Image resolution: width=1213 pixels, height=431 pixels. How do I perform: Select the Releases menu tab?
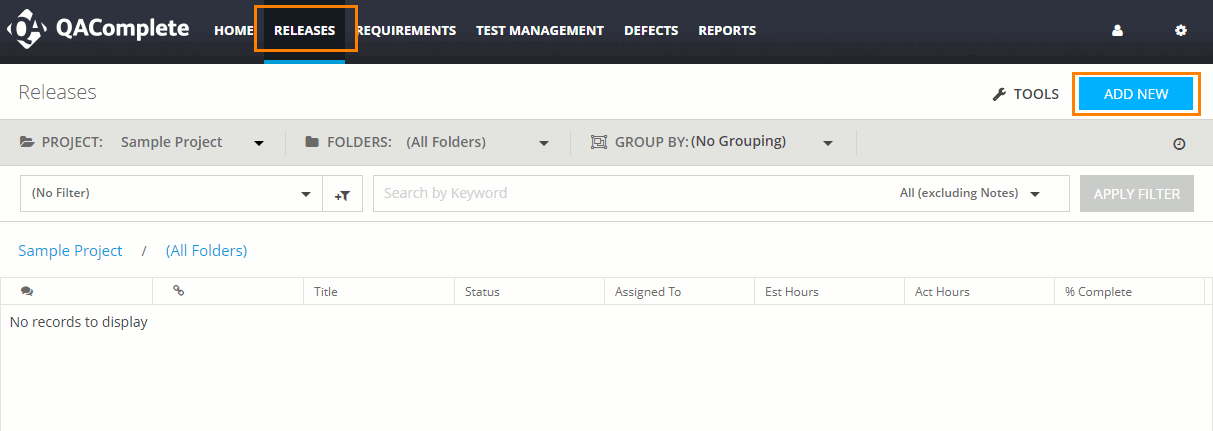pyautogui.click(x=305, y=31)
